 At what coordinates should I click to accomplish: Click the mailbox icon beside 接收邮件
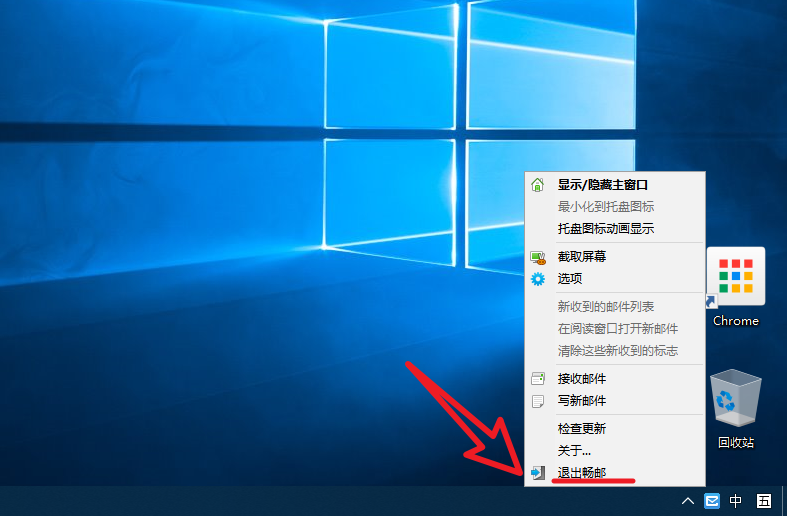coord(538,378)
